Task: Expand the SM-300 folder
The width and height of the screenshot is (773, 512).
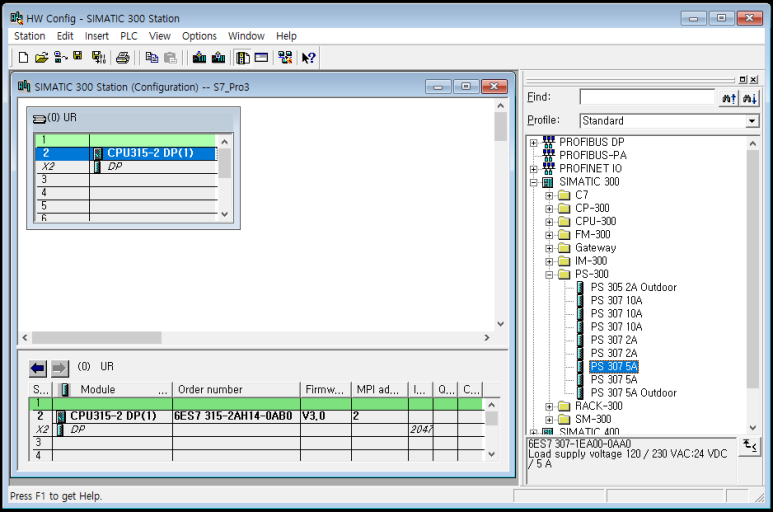Action: point(549,420)
